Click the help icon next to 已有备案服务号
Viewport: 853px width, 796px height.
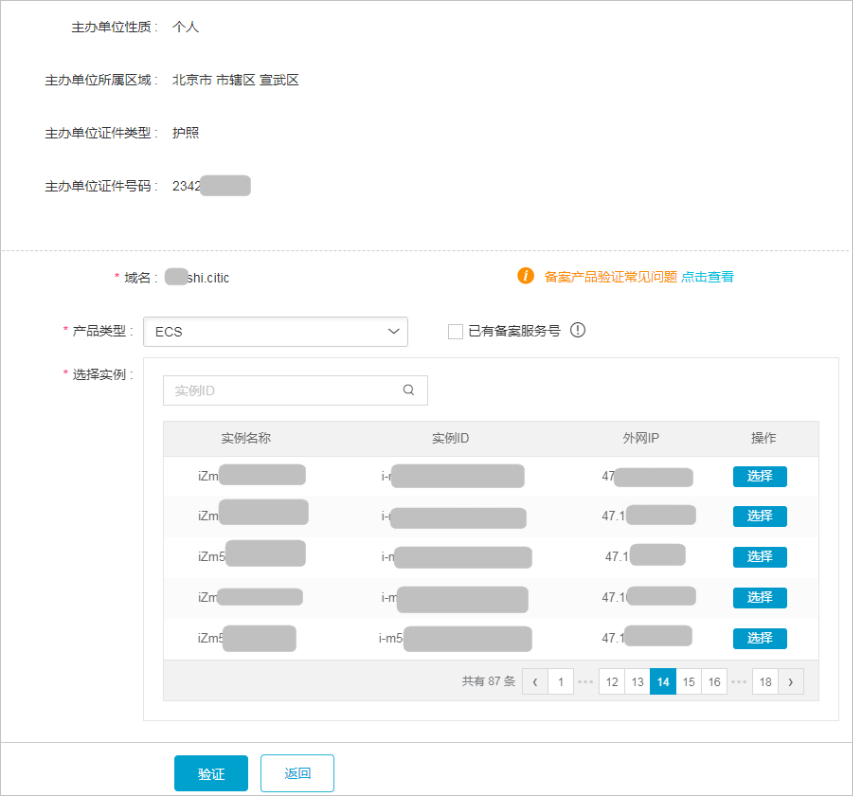coord(577,331)
